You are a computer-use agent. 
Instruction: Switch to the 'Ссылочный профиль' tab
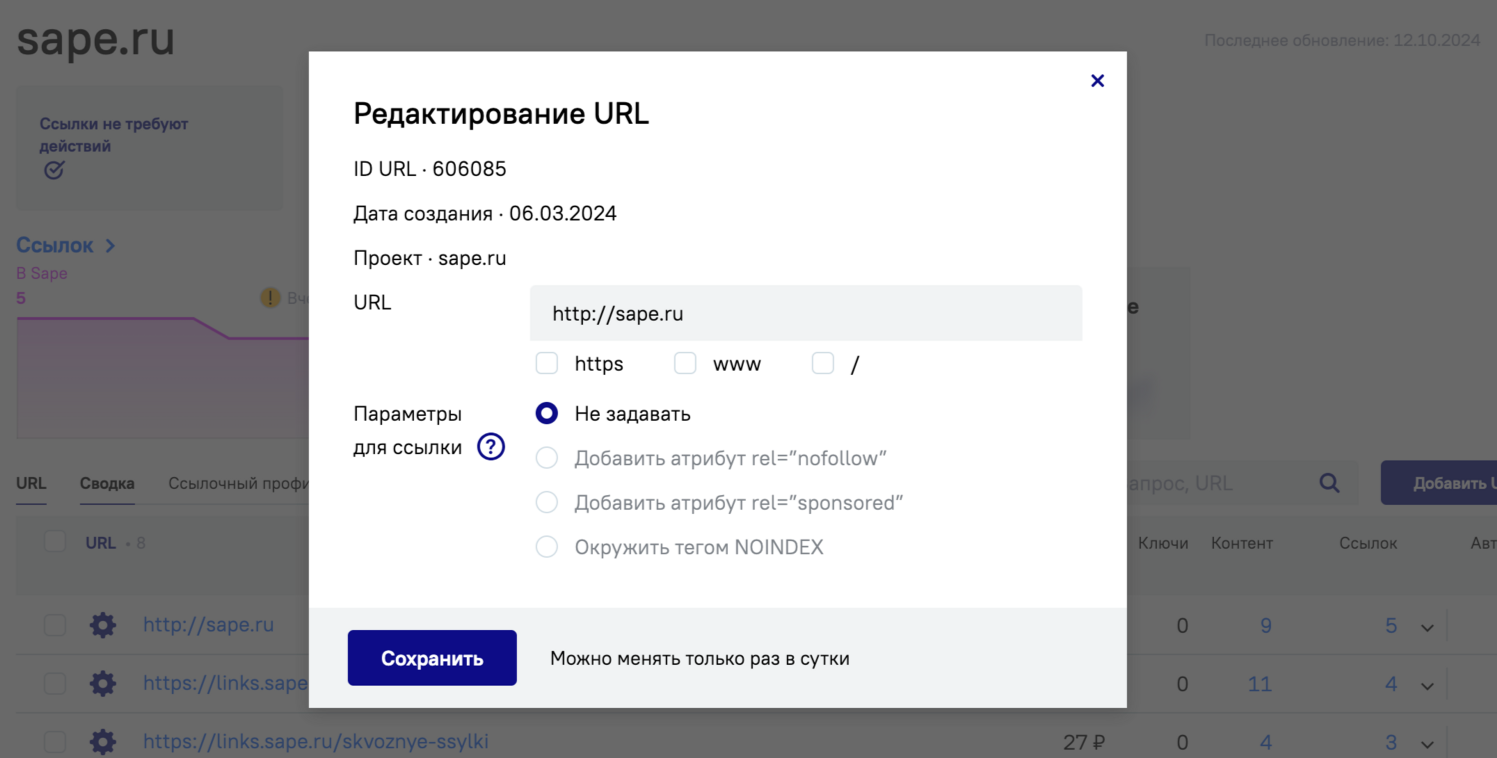click(x=238, y=483)
